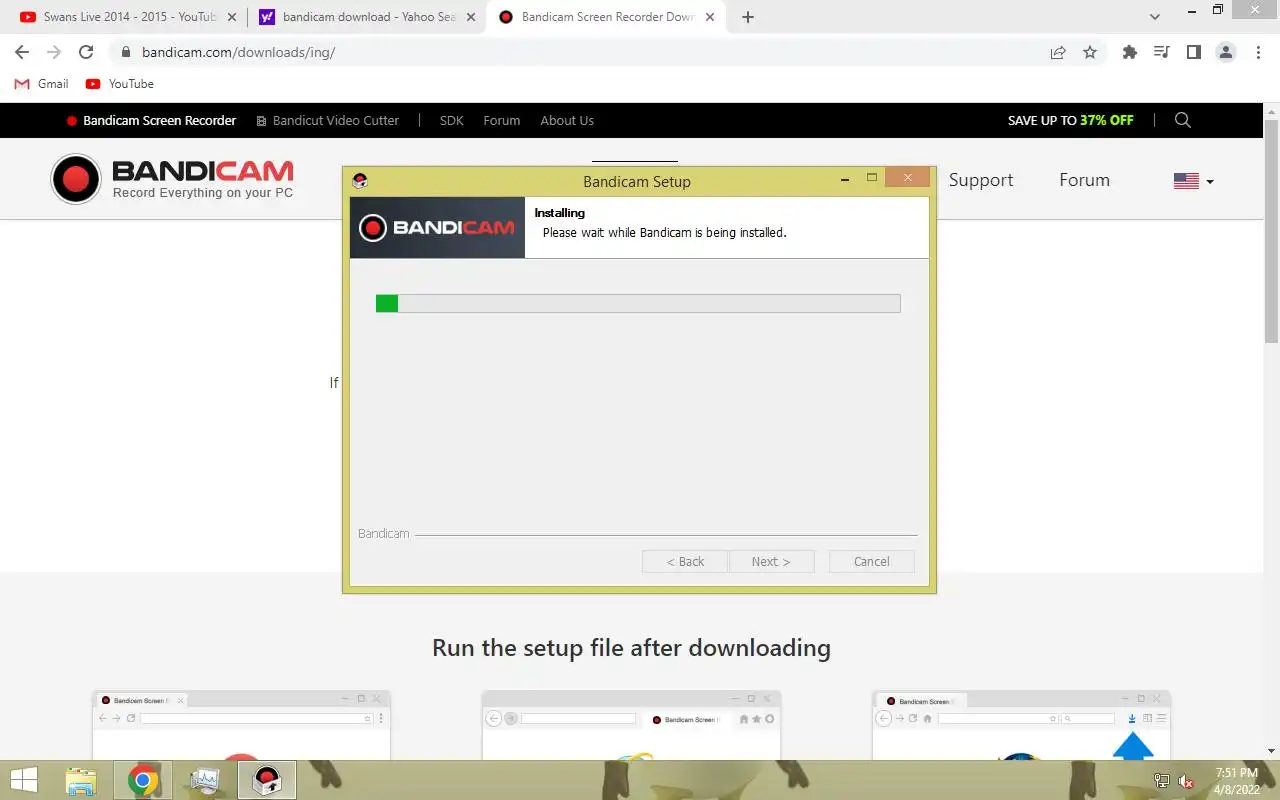The height and width of the screenshot is (800, 1280).
Task: Open Bandicam installer on the taskbar
Action: click(267, 781)
